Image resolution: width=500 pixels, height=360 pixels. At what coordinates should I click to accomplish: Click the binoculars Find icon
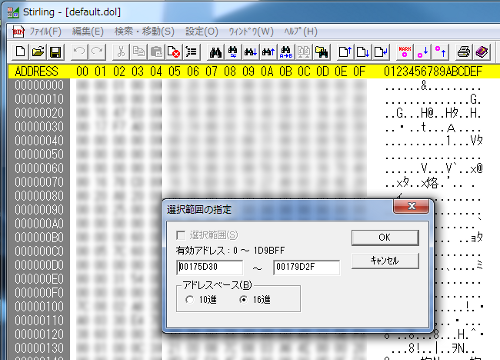[x=216, y=52]
